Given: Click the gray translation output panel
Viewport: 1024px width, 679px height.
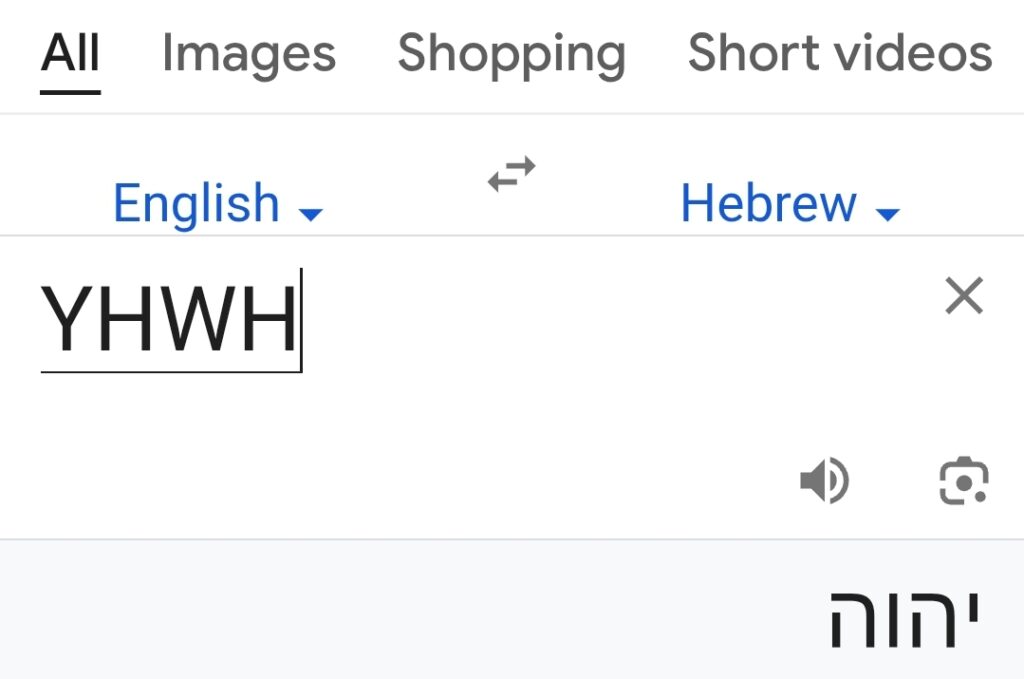Looking at the screenshot, I should 512,610.
